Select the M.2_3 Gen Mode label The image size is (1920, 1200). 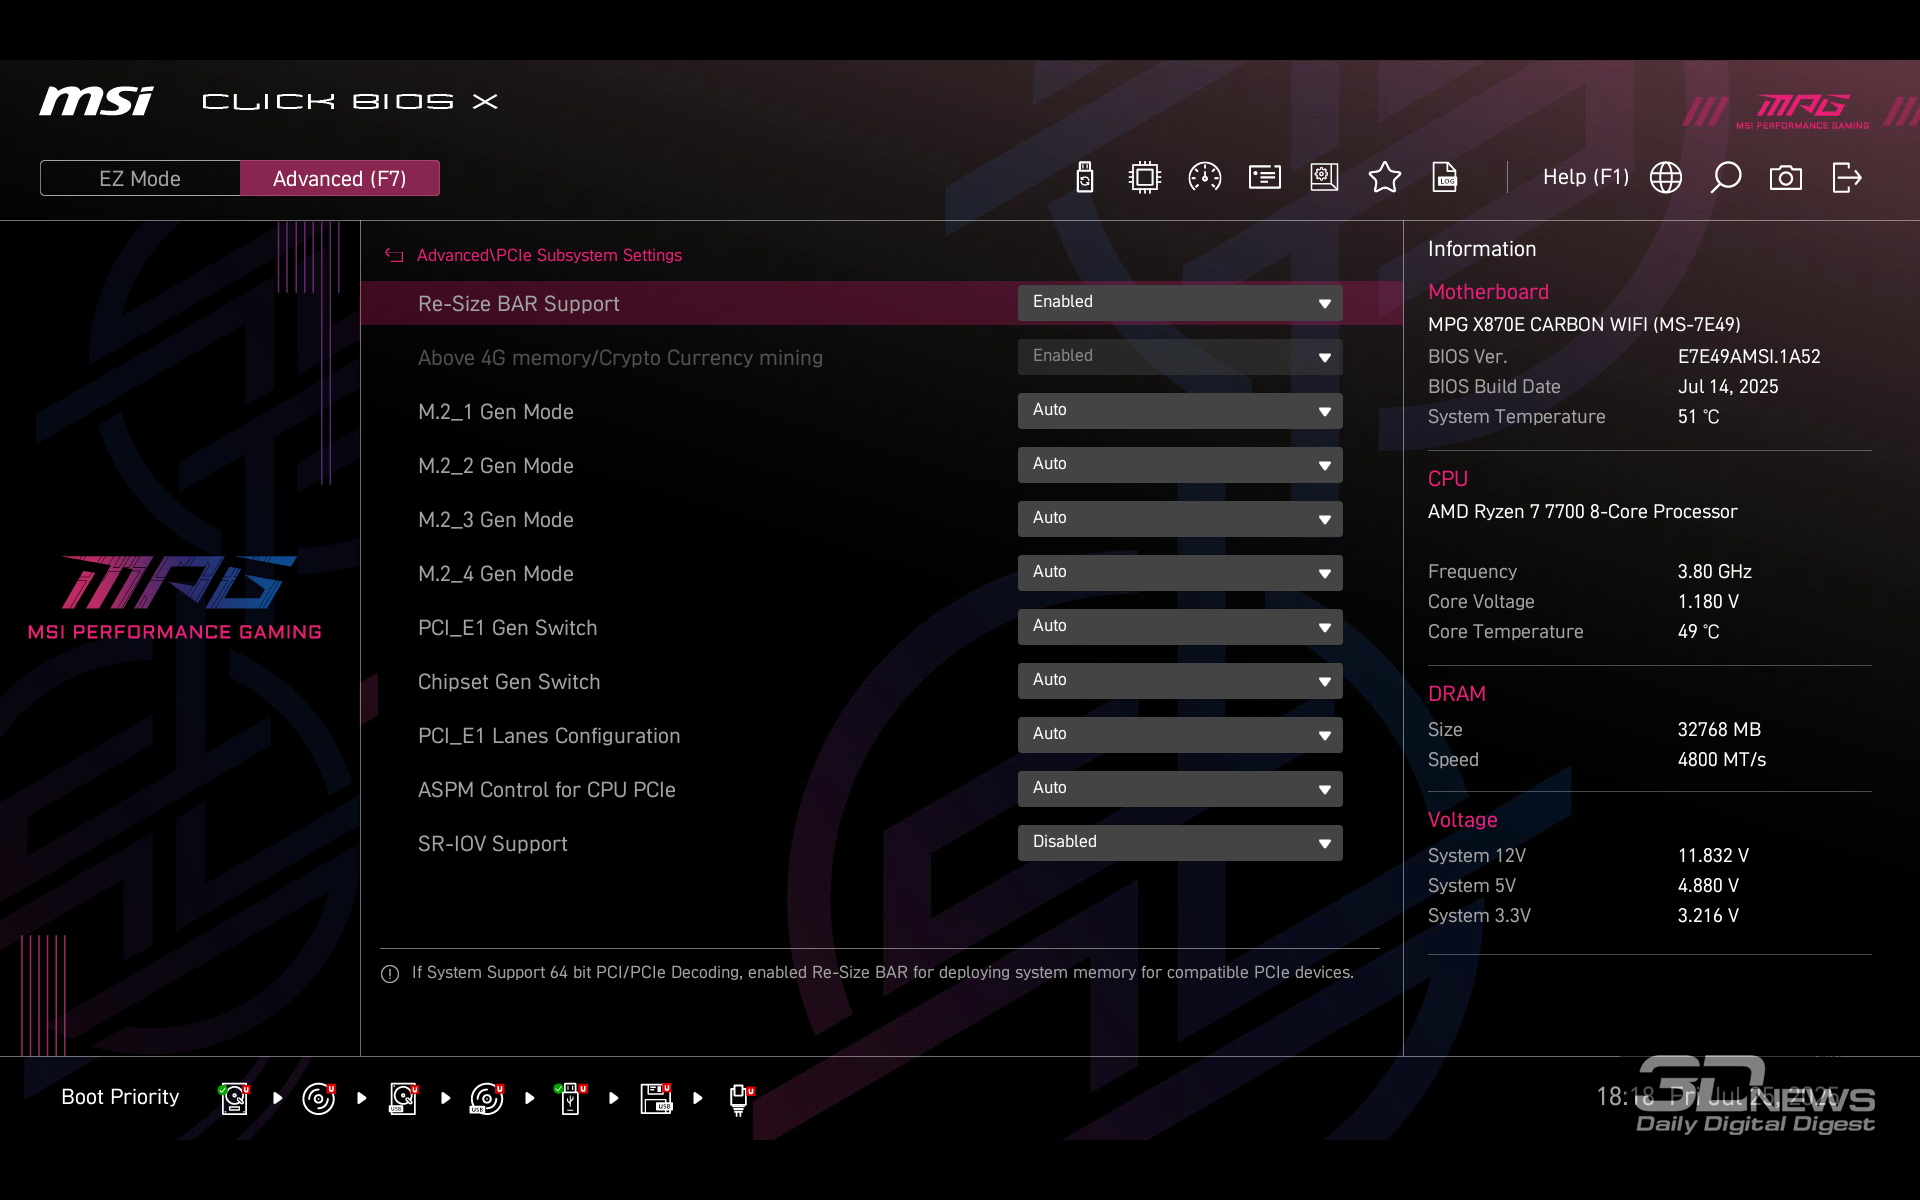point(495,520)
